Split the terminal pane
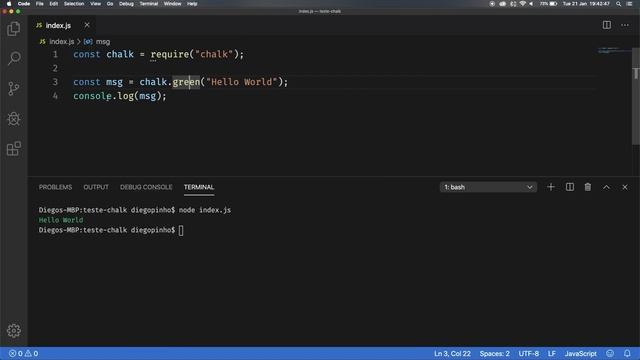The width and height of the screenshot is (640, 360). click(569, 187)
